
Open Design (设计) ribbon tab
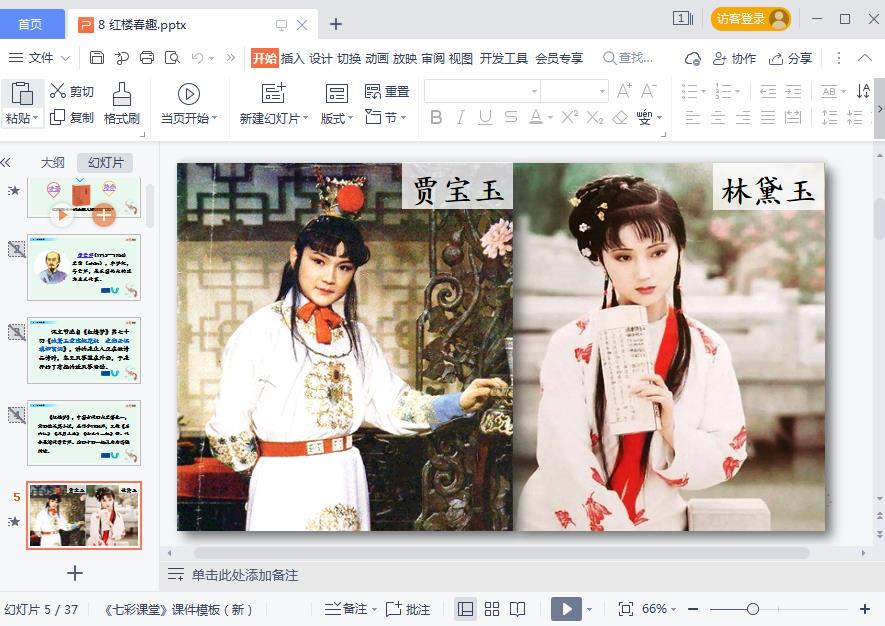(x=321, y=58)
